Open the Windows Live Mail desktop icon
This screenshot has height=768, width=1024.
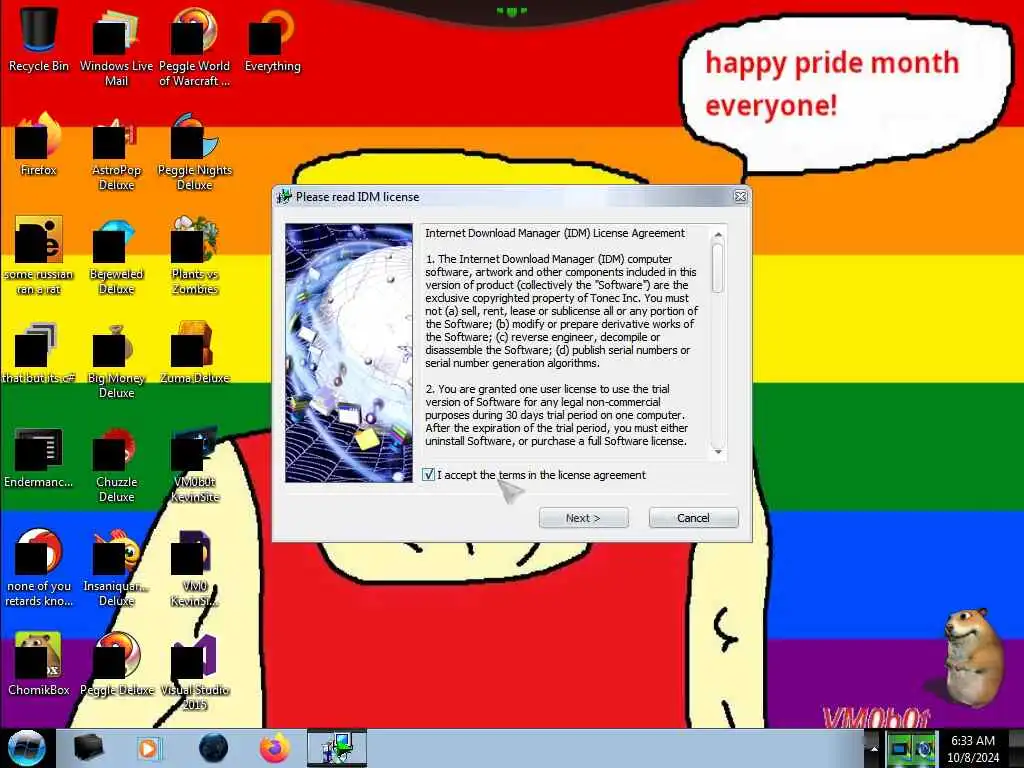click(x=116, y=46)
